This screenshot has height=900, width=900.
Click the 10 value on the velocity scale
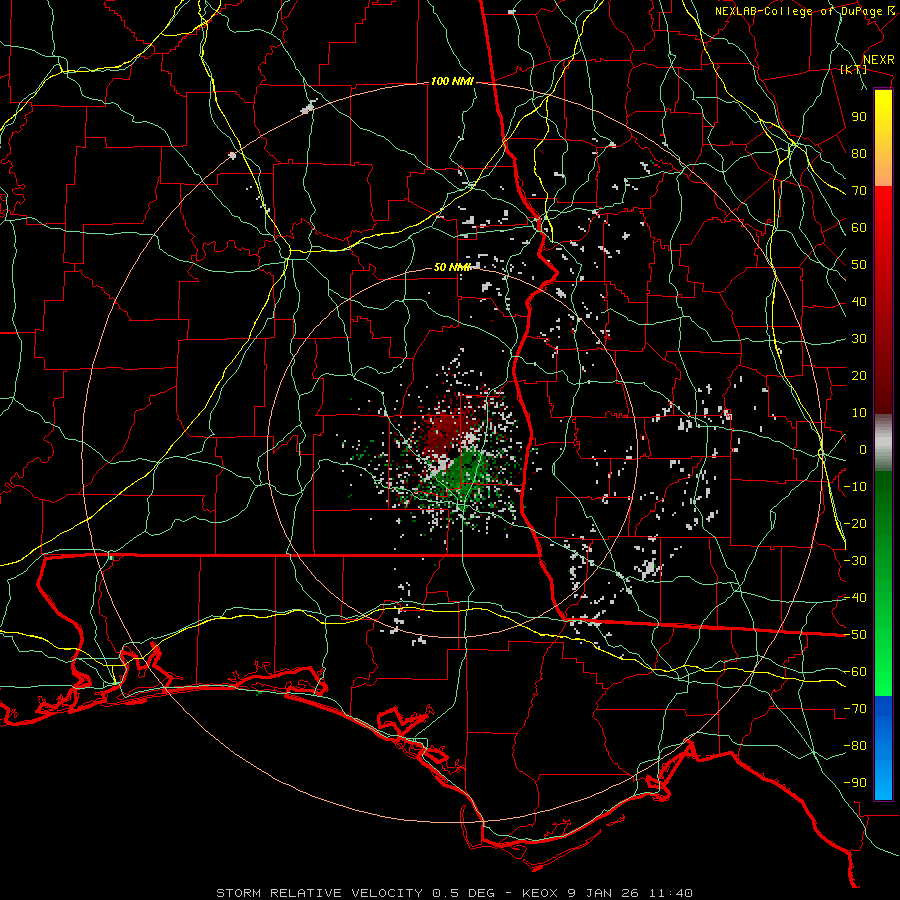[x=859, y=413]
